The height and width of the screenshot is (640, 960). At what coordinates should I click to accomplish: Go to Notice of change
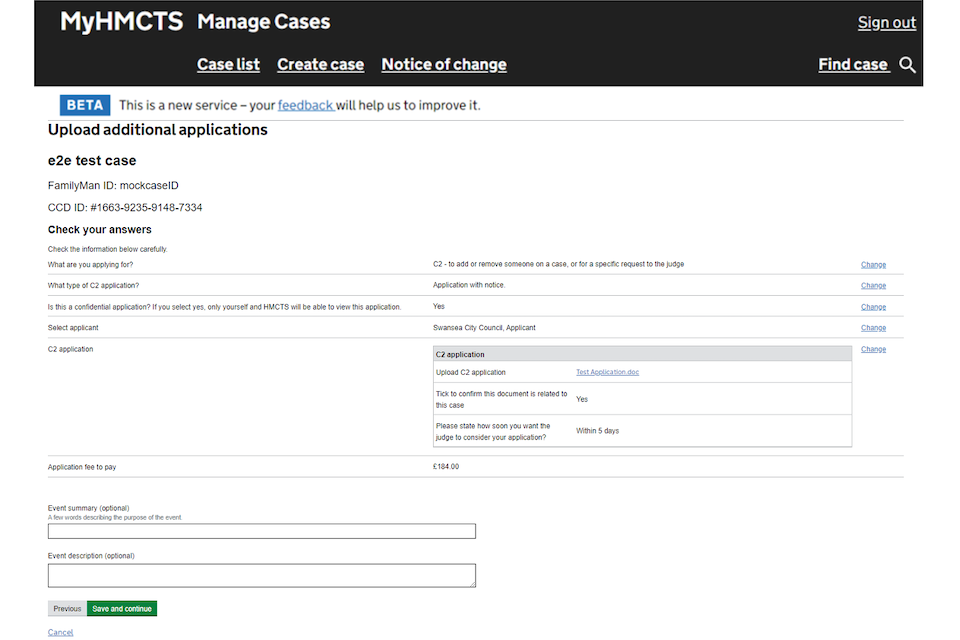pyautogui.click(x=444, y=65)
